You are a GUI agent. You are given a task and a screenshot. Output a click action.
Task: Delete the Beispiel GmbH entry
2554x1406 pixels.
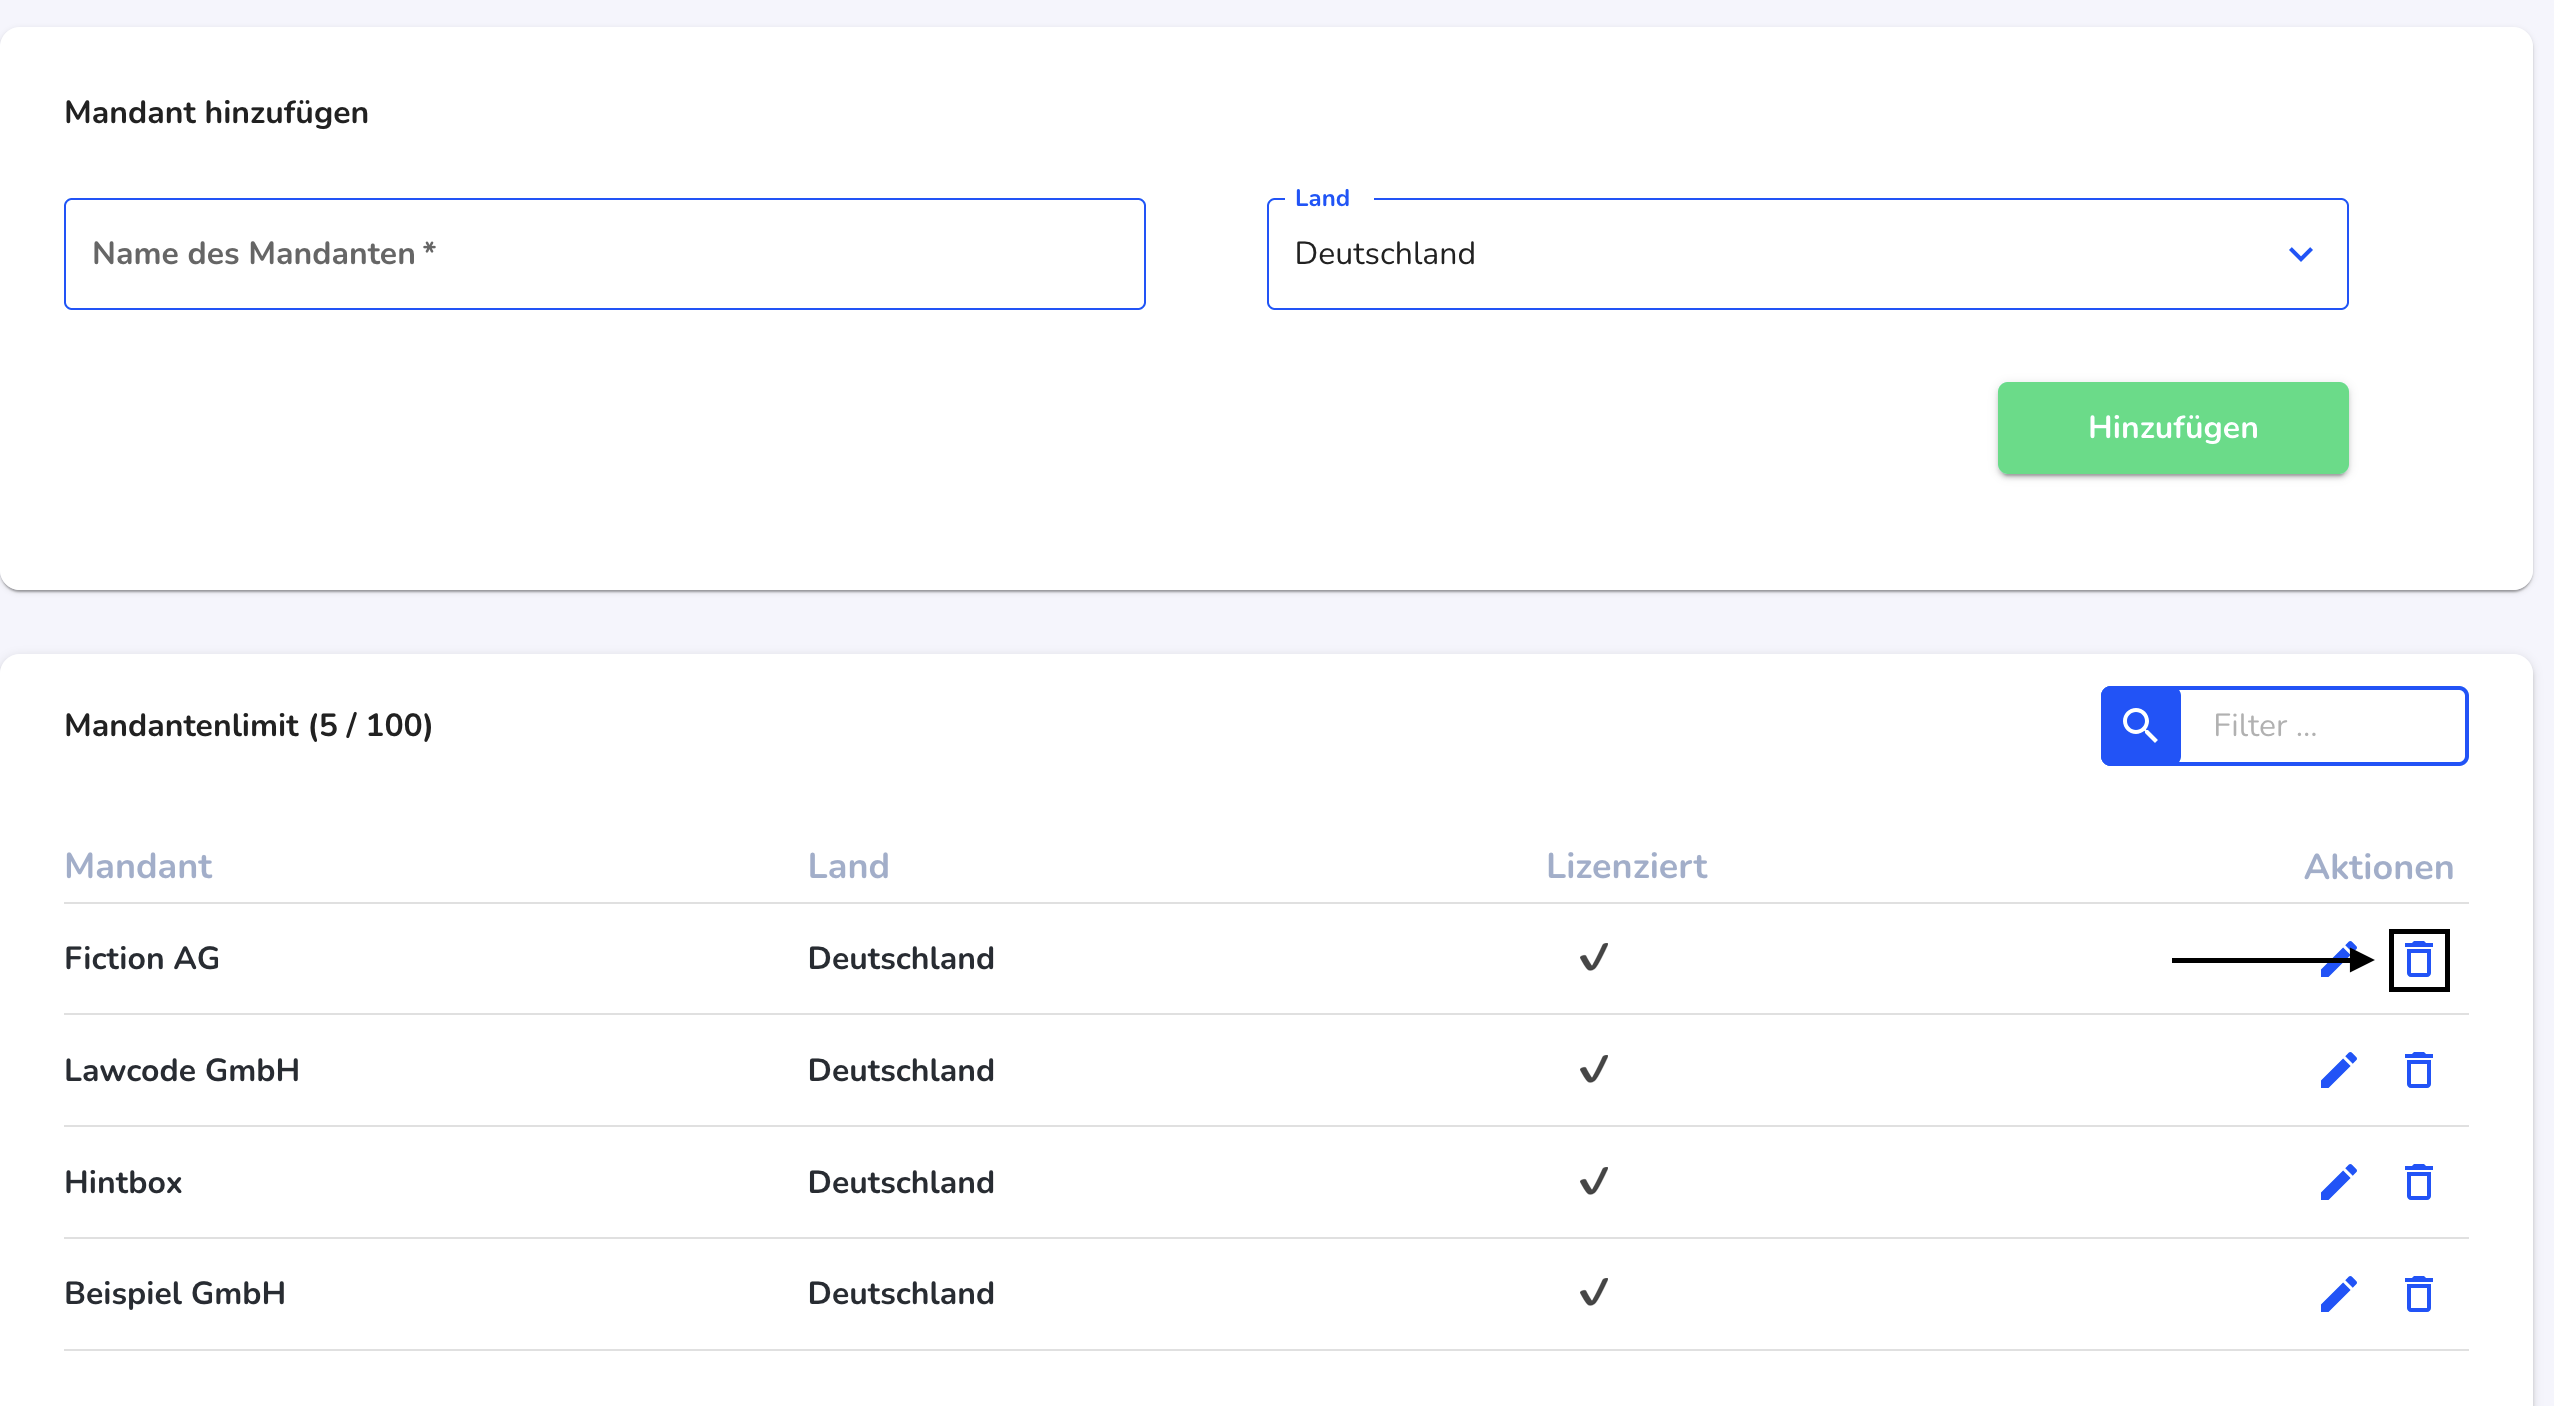tap(2419, 1294)
